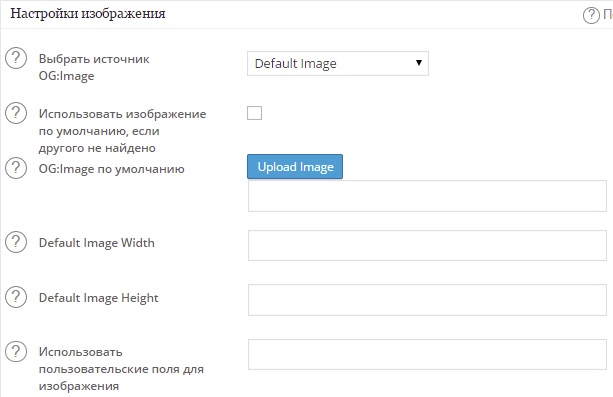This screenshot has height=397, width=613.
Task: Enable use default image if none found checkbox
Action: pos(255,113)
